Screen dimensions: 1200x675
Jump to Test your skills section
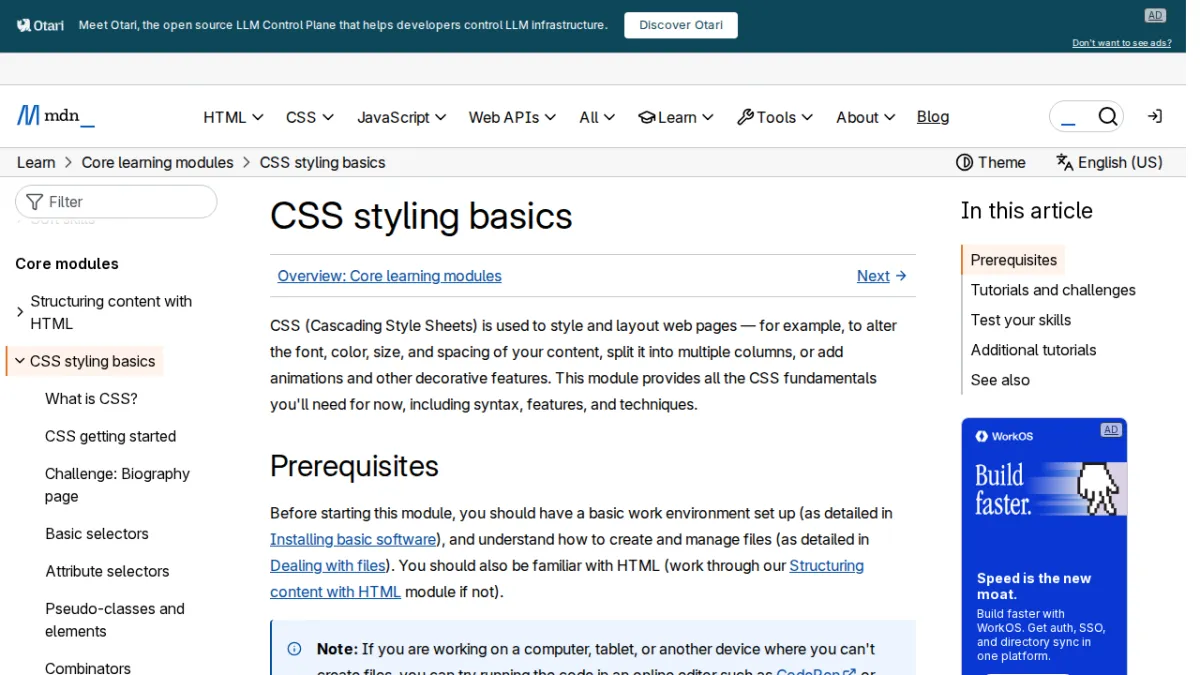(x=1020, y=320)
